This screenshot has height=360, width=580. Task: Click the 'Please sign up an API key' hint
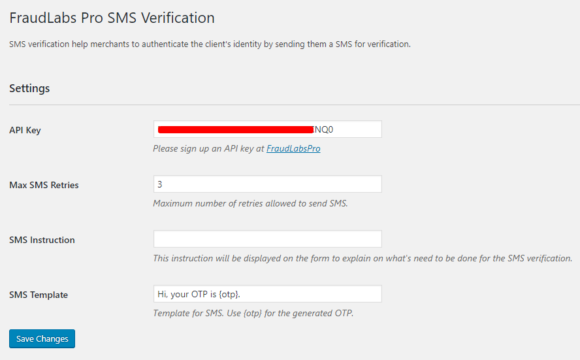(x=237, y=149)
